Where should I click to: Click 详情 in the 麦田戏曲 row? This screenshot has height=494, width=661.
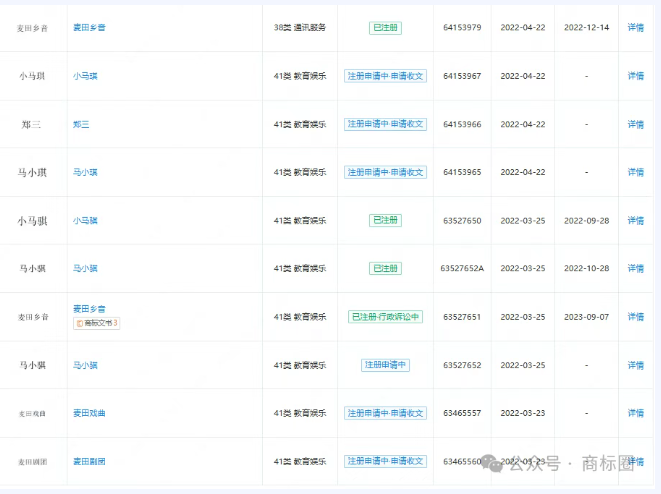click(x=635, y=413)
